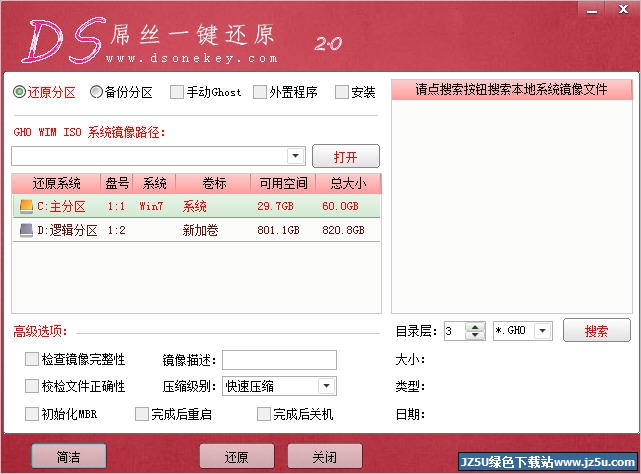The height and width of the screenshot is (474, 641).
Task: Click the 目录层 number field showing 3
Action: pos(455,330)
